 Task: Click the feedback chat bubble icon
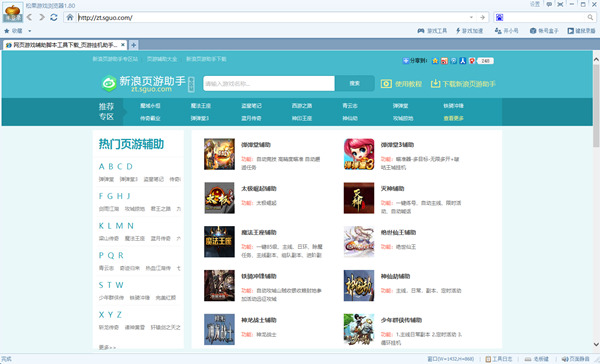point(549,4)
